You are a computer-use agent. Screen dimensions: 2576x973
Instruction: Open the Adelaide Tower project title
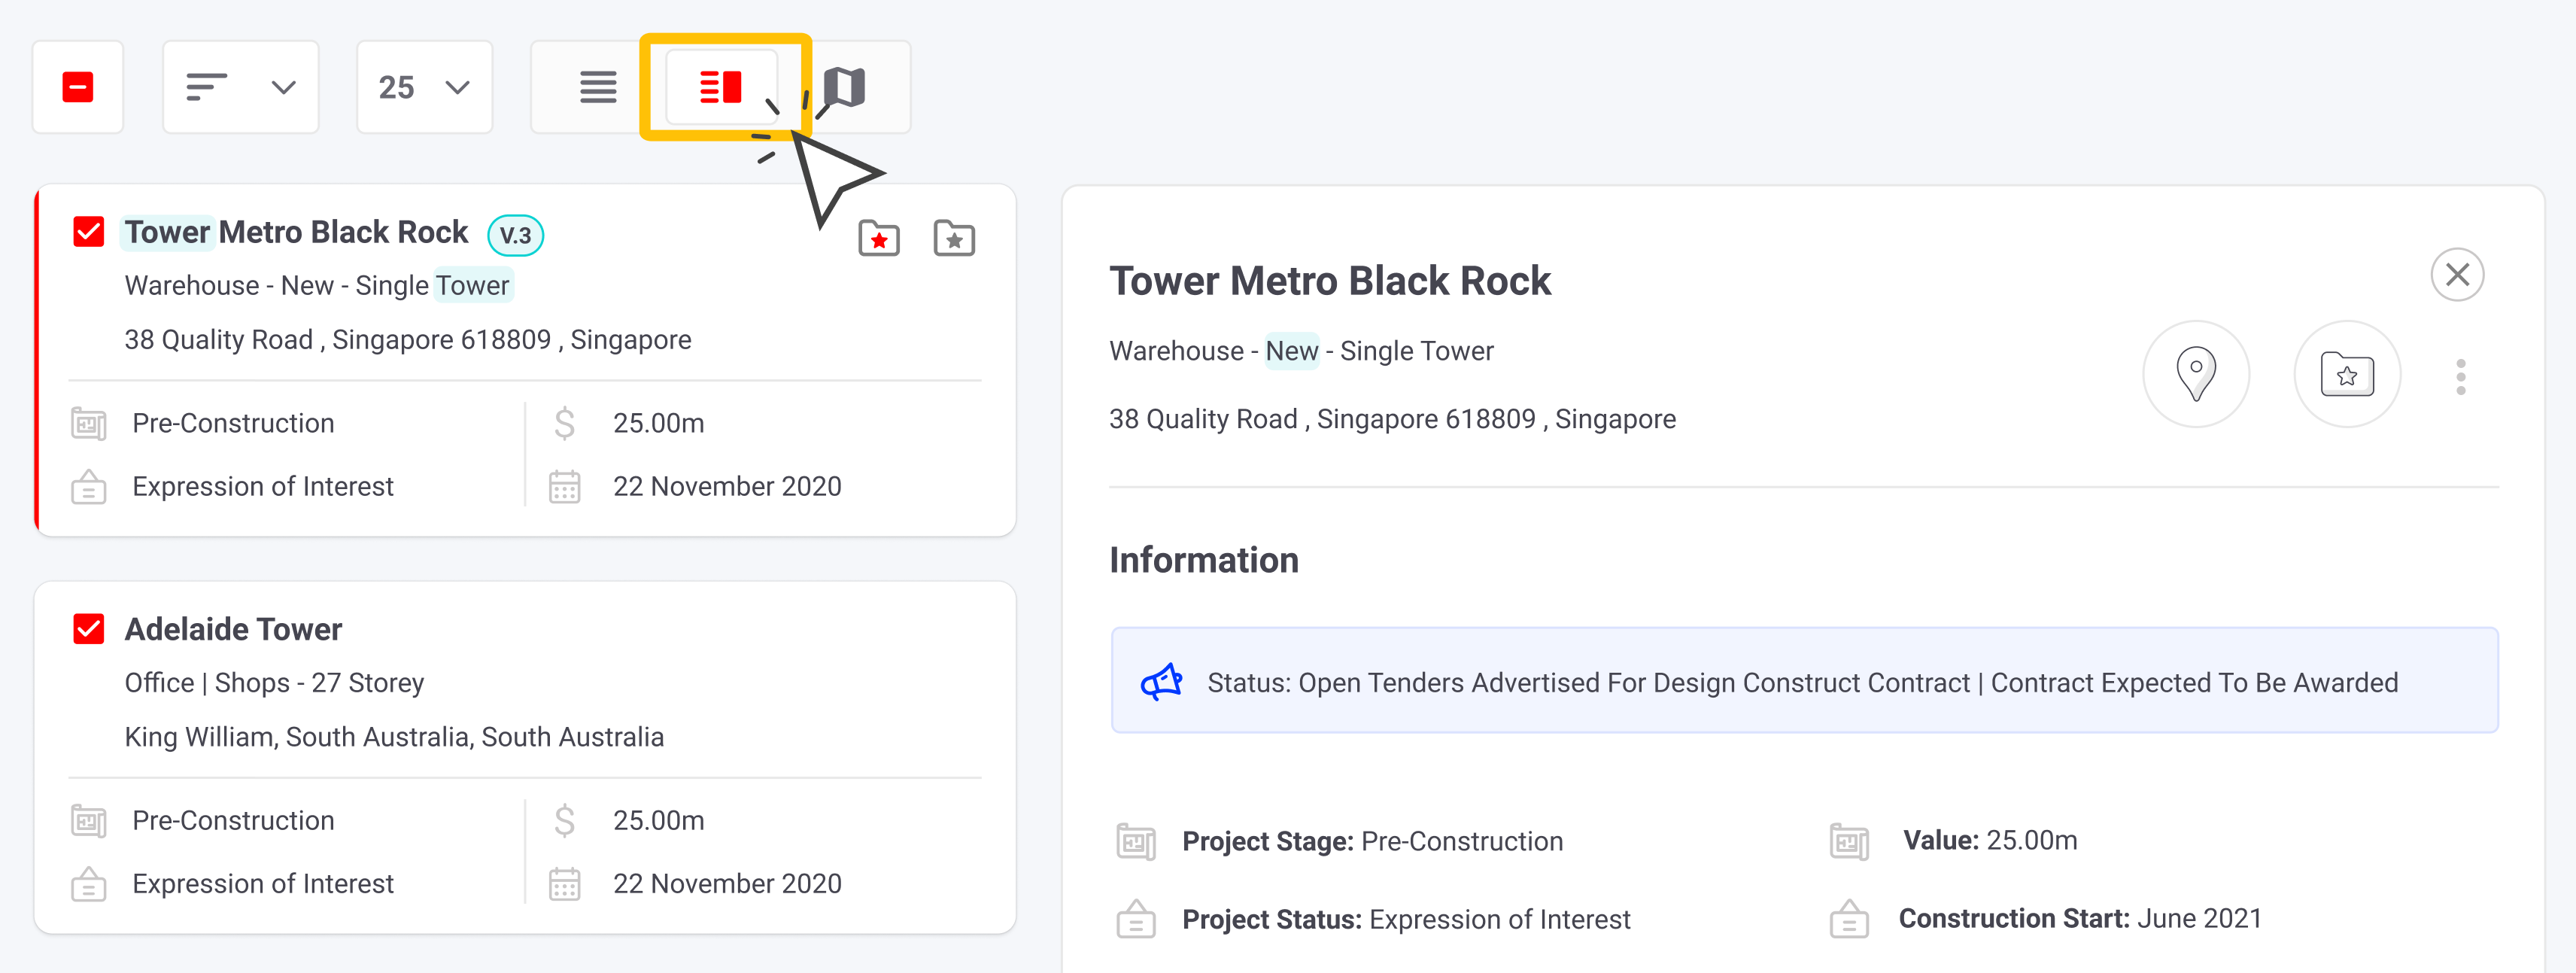pyautogui.click(x=233, y=629)
